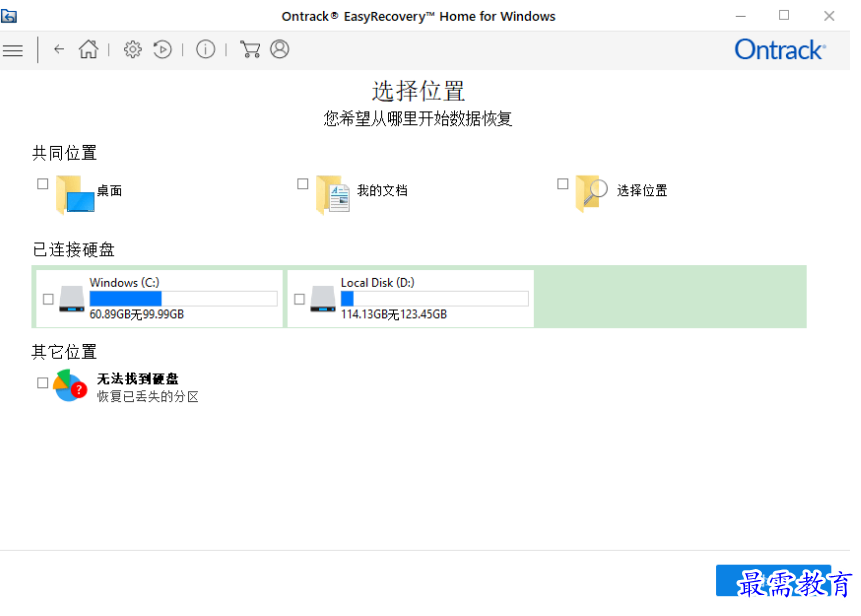Select the 选择位置 search folder icon
861x616 pixels.
click(592, 193)
